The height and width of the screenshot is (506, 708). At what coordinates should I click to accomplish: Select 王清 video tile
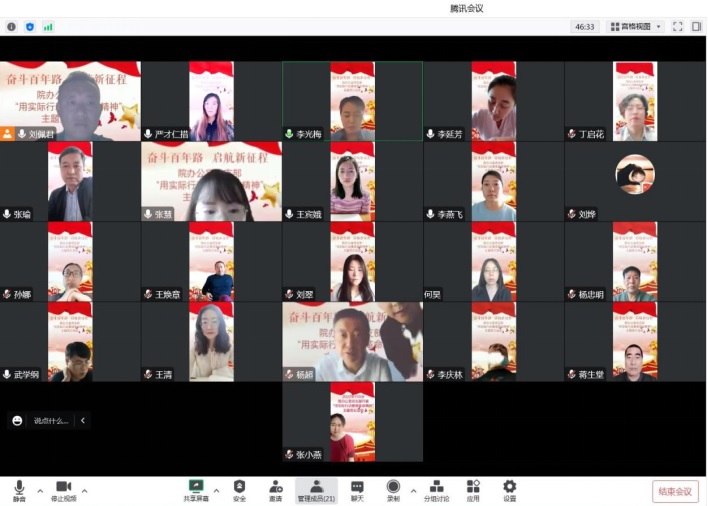211,342
